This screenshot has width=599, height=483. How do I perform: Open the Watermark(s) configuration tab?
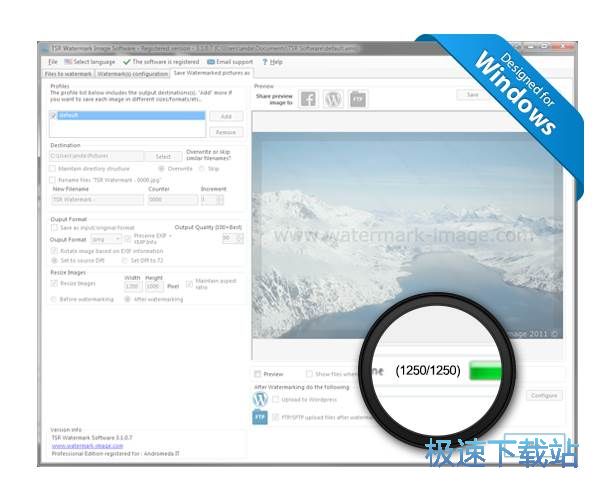point(133,74)
